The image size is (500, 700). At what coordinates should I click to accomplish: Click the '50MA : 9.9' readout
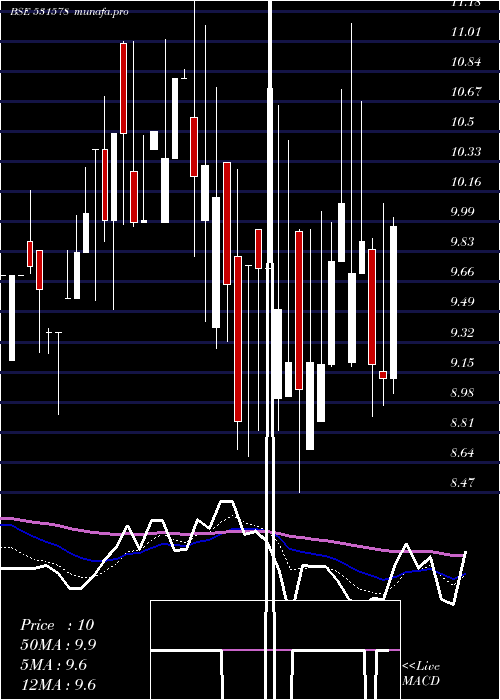pyautogui.click(x=58, y=645)
